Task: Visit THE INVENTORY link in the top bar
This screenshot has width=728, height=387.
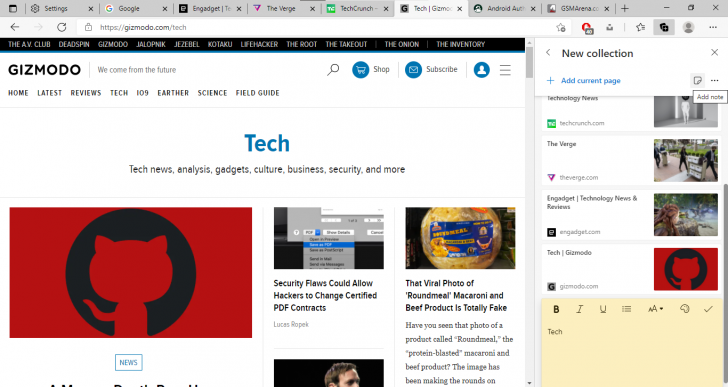Action: click(x=461, y=45)
